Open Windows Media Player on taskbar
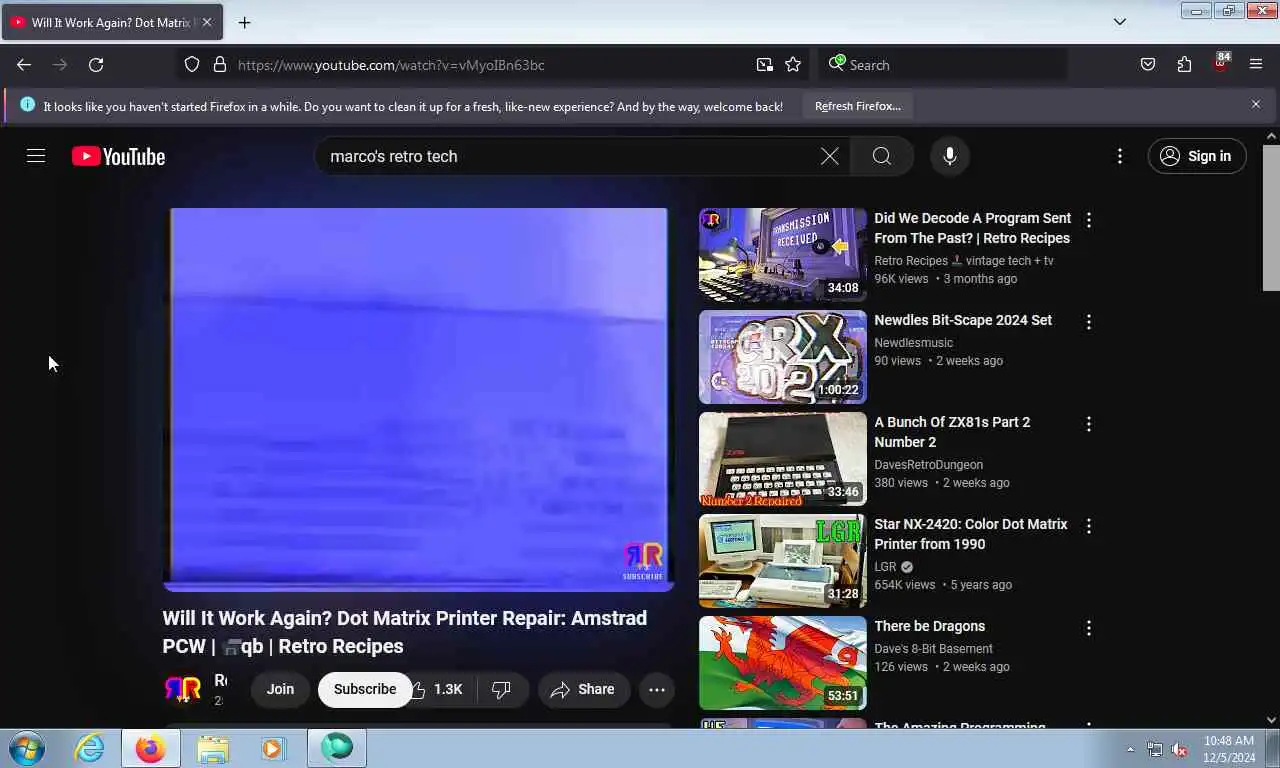The width and height of the screenshot is (1280, 768). (x=273, y=748)
